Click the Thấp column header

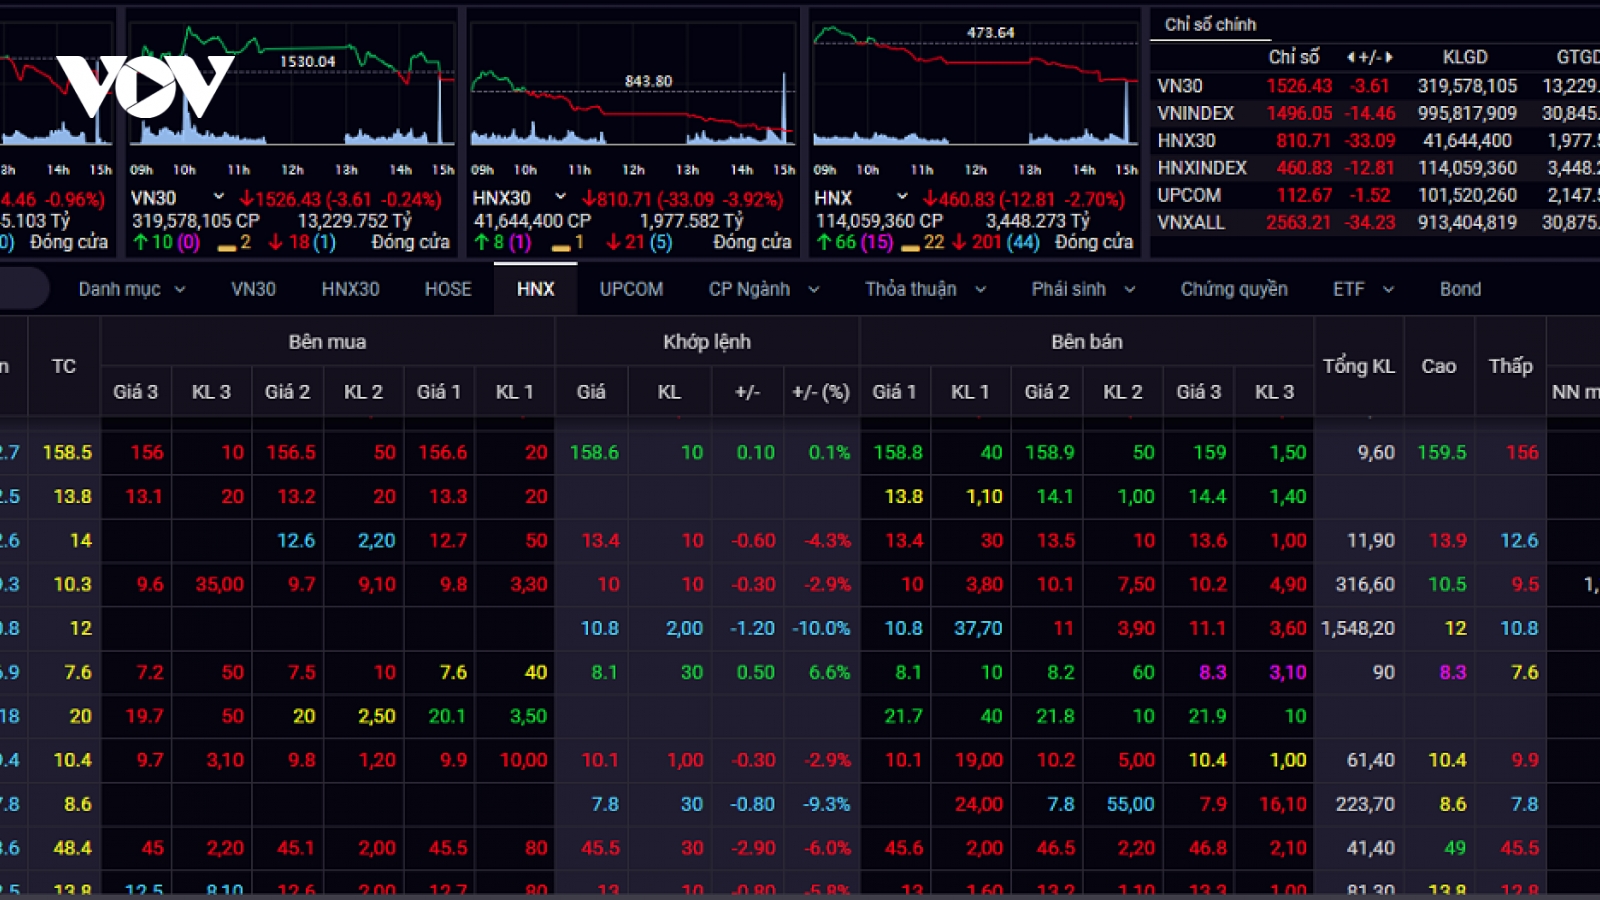tap(1510, 366)
